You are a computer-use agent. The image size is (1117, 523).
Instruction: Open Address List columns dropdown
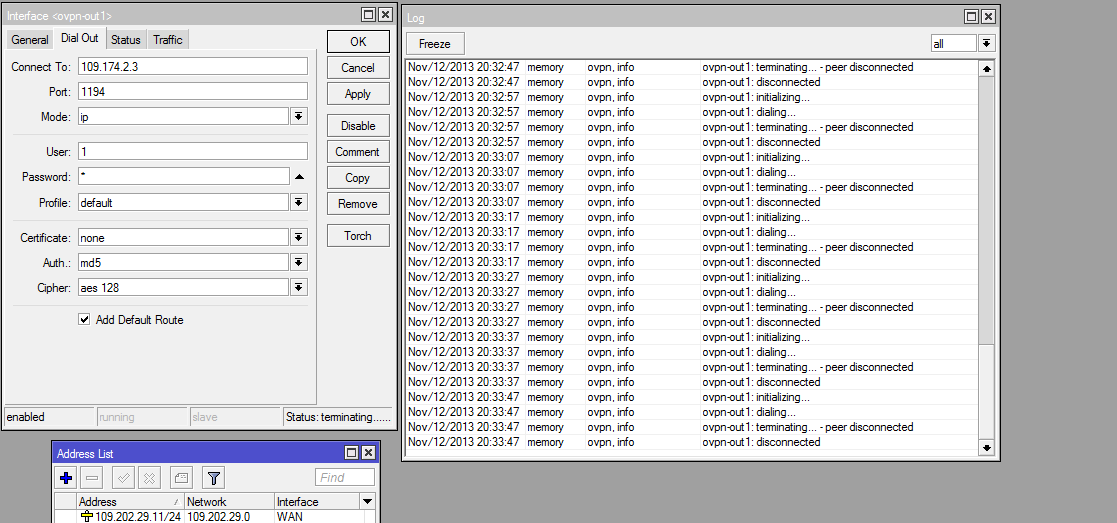(x=368, y=502)
